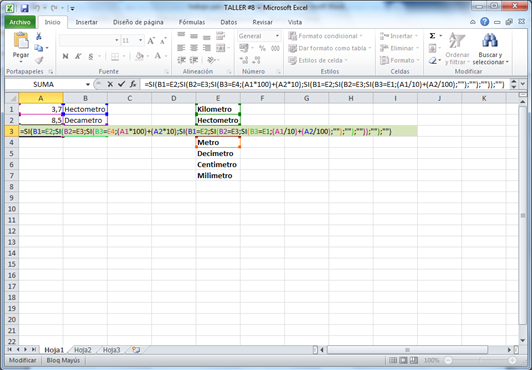532x370 pixels.
Task: Click the text orientation icon
Action: point(211,60)
